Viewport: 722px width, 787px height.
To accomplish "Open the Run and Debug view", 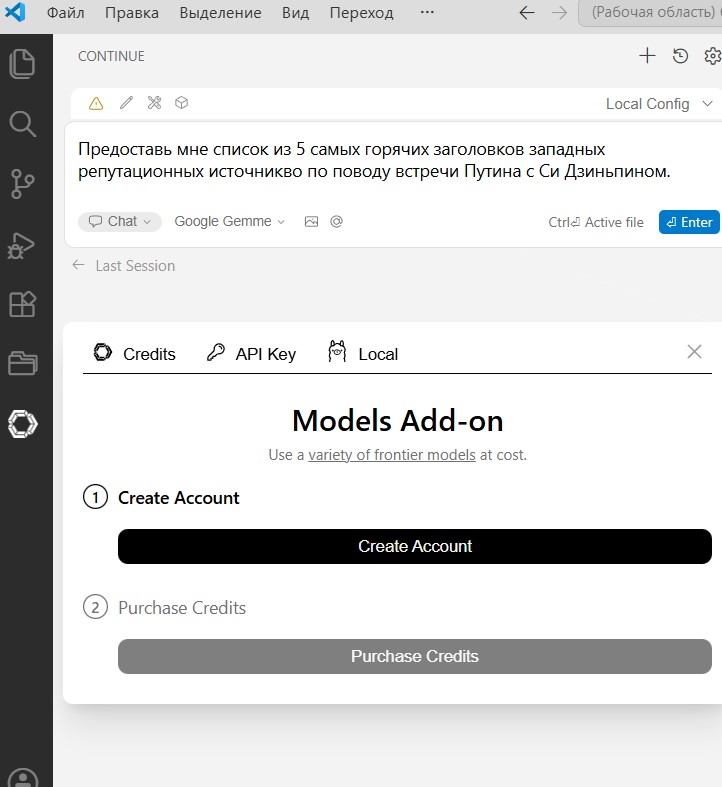I will click(21, 246).
